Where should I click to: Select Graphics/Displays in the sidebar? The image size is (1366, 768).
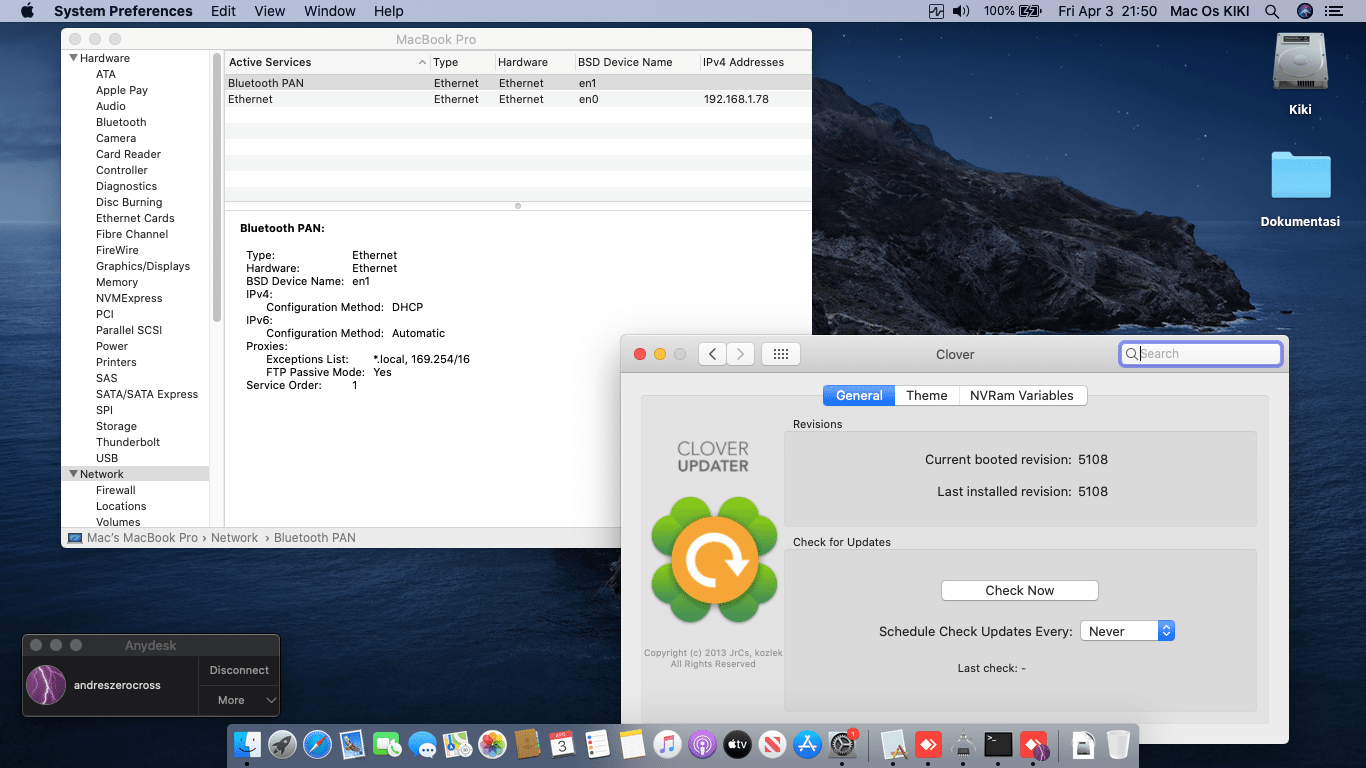[142, 266]
